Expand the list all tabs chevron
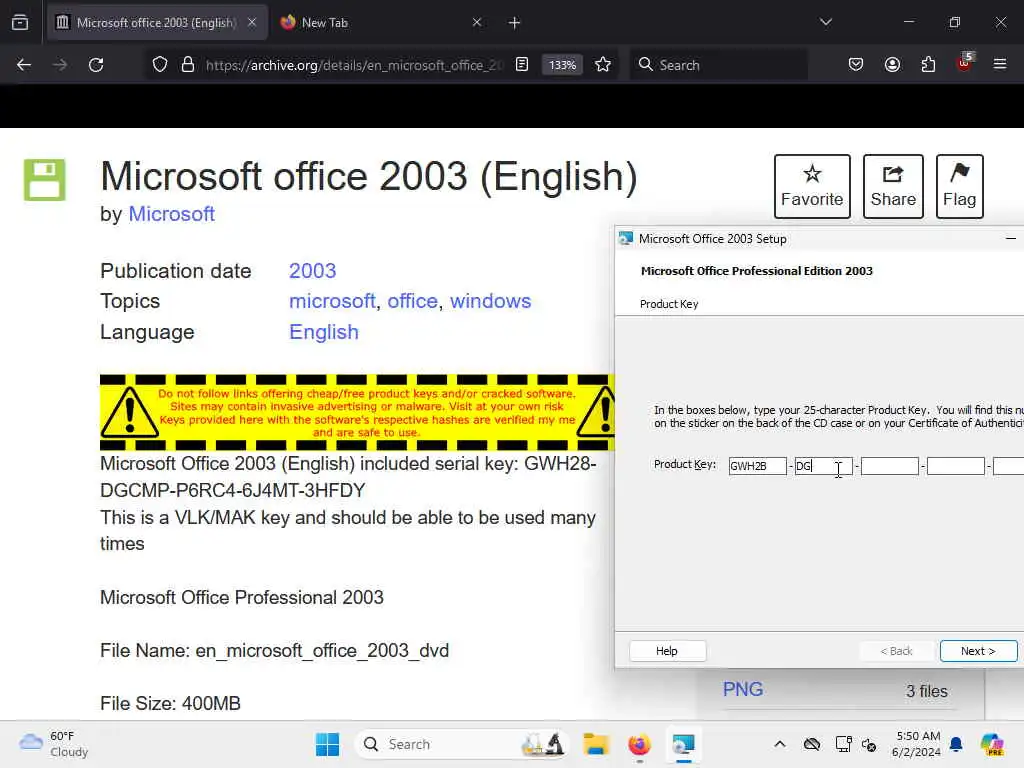 [x=825, y=23]
